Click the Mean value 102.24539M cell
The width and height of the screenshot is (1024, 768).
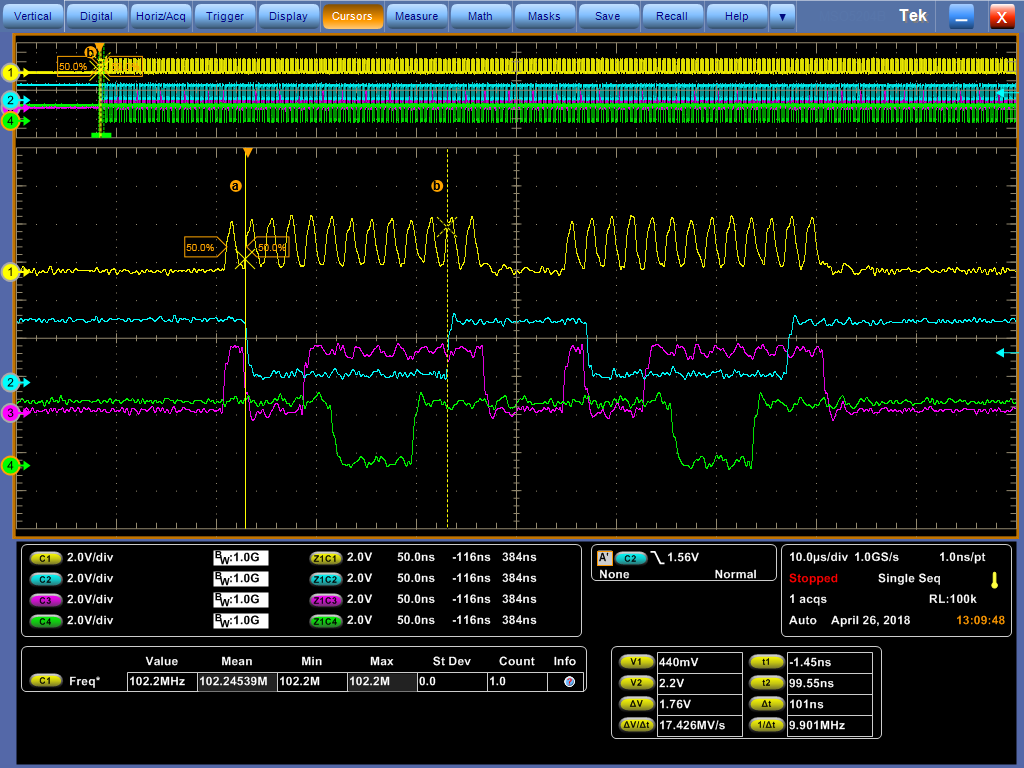[x=237, y=682]
